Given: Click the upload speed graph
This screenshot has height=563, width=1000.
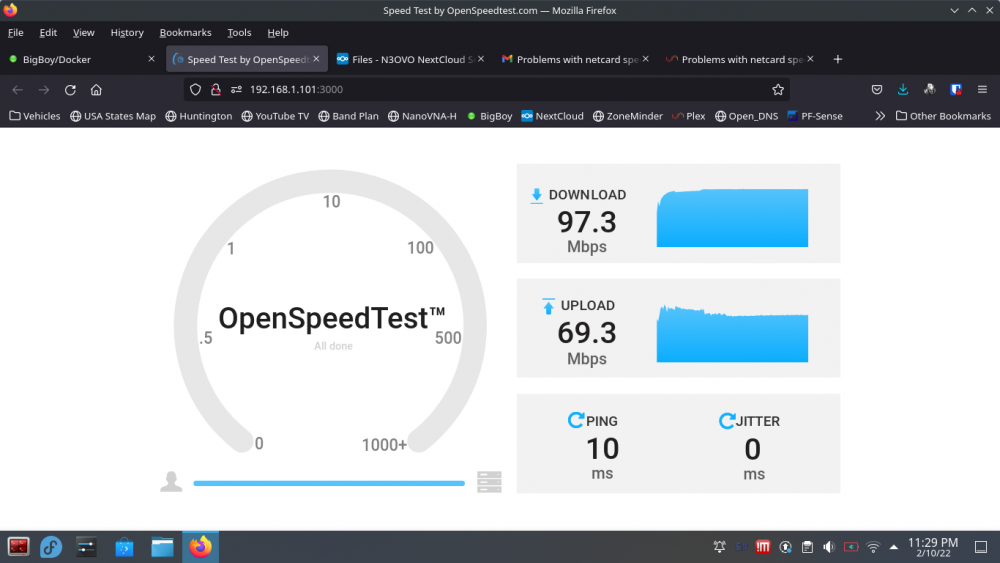Looking at the screenshot, I should 732,333.
